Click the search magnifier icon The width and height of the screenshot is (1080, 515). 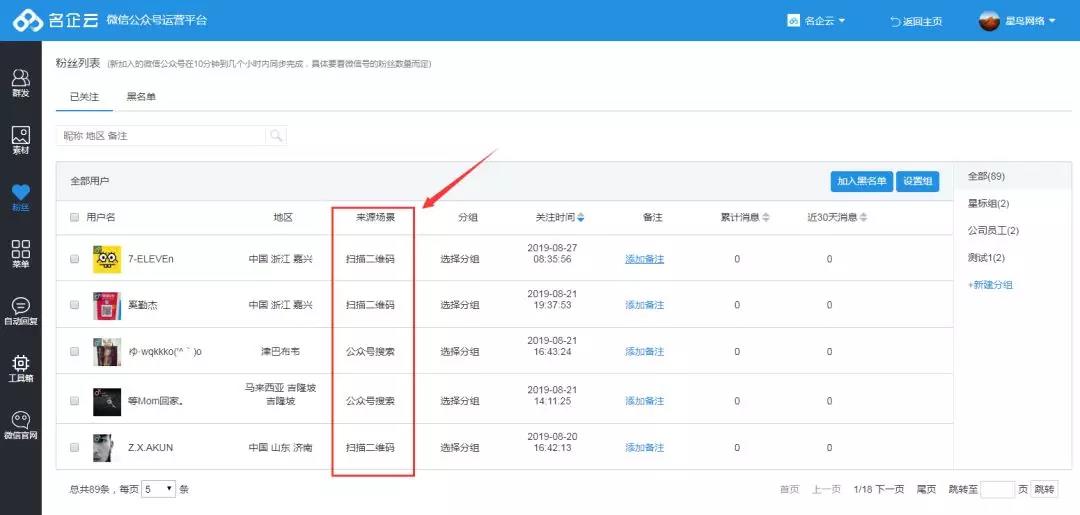coord(275,136)
